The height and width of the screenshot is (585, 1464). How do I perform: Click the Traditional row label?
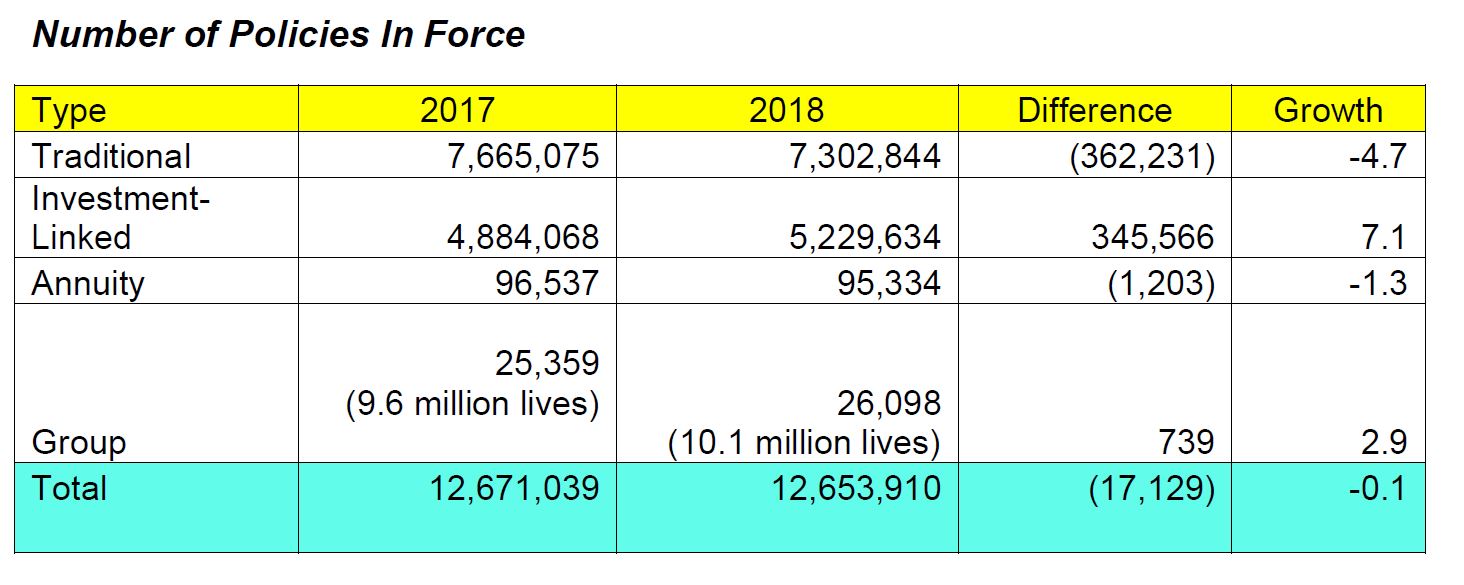coord(111,156)
